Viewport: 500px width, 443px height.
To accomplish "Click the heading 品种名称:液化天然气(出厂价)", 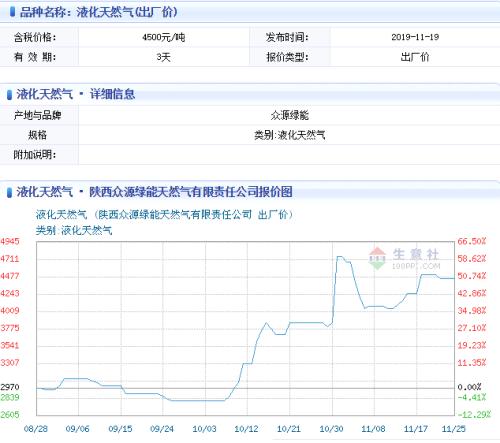I will [98, 12].
